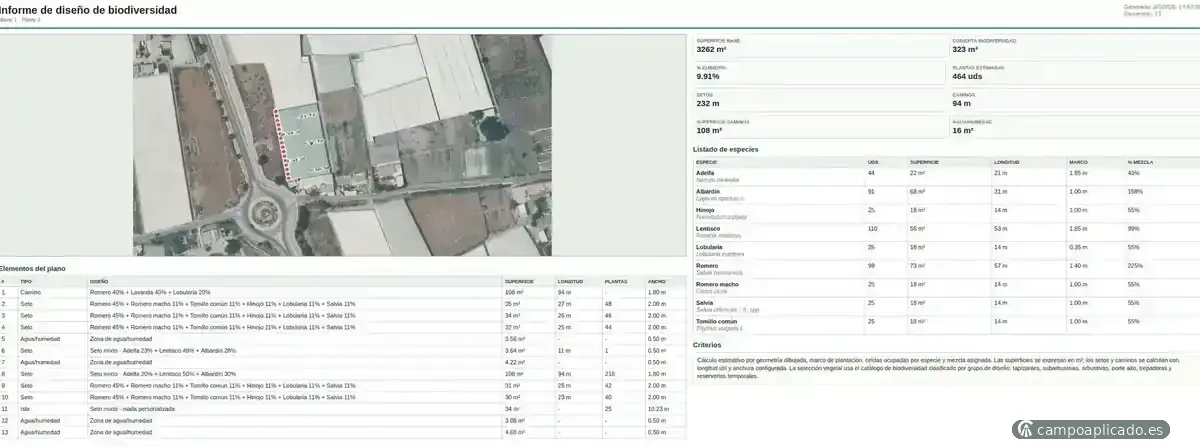1200x447 pixels.
Task: Click the Latin name "Lobularia maritima"
Action: pos(720,253)
